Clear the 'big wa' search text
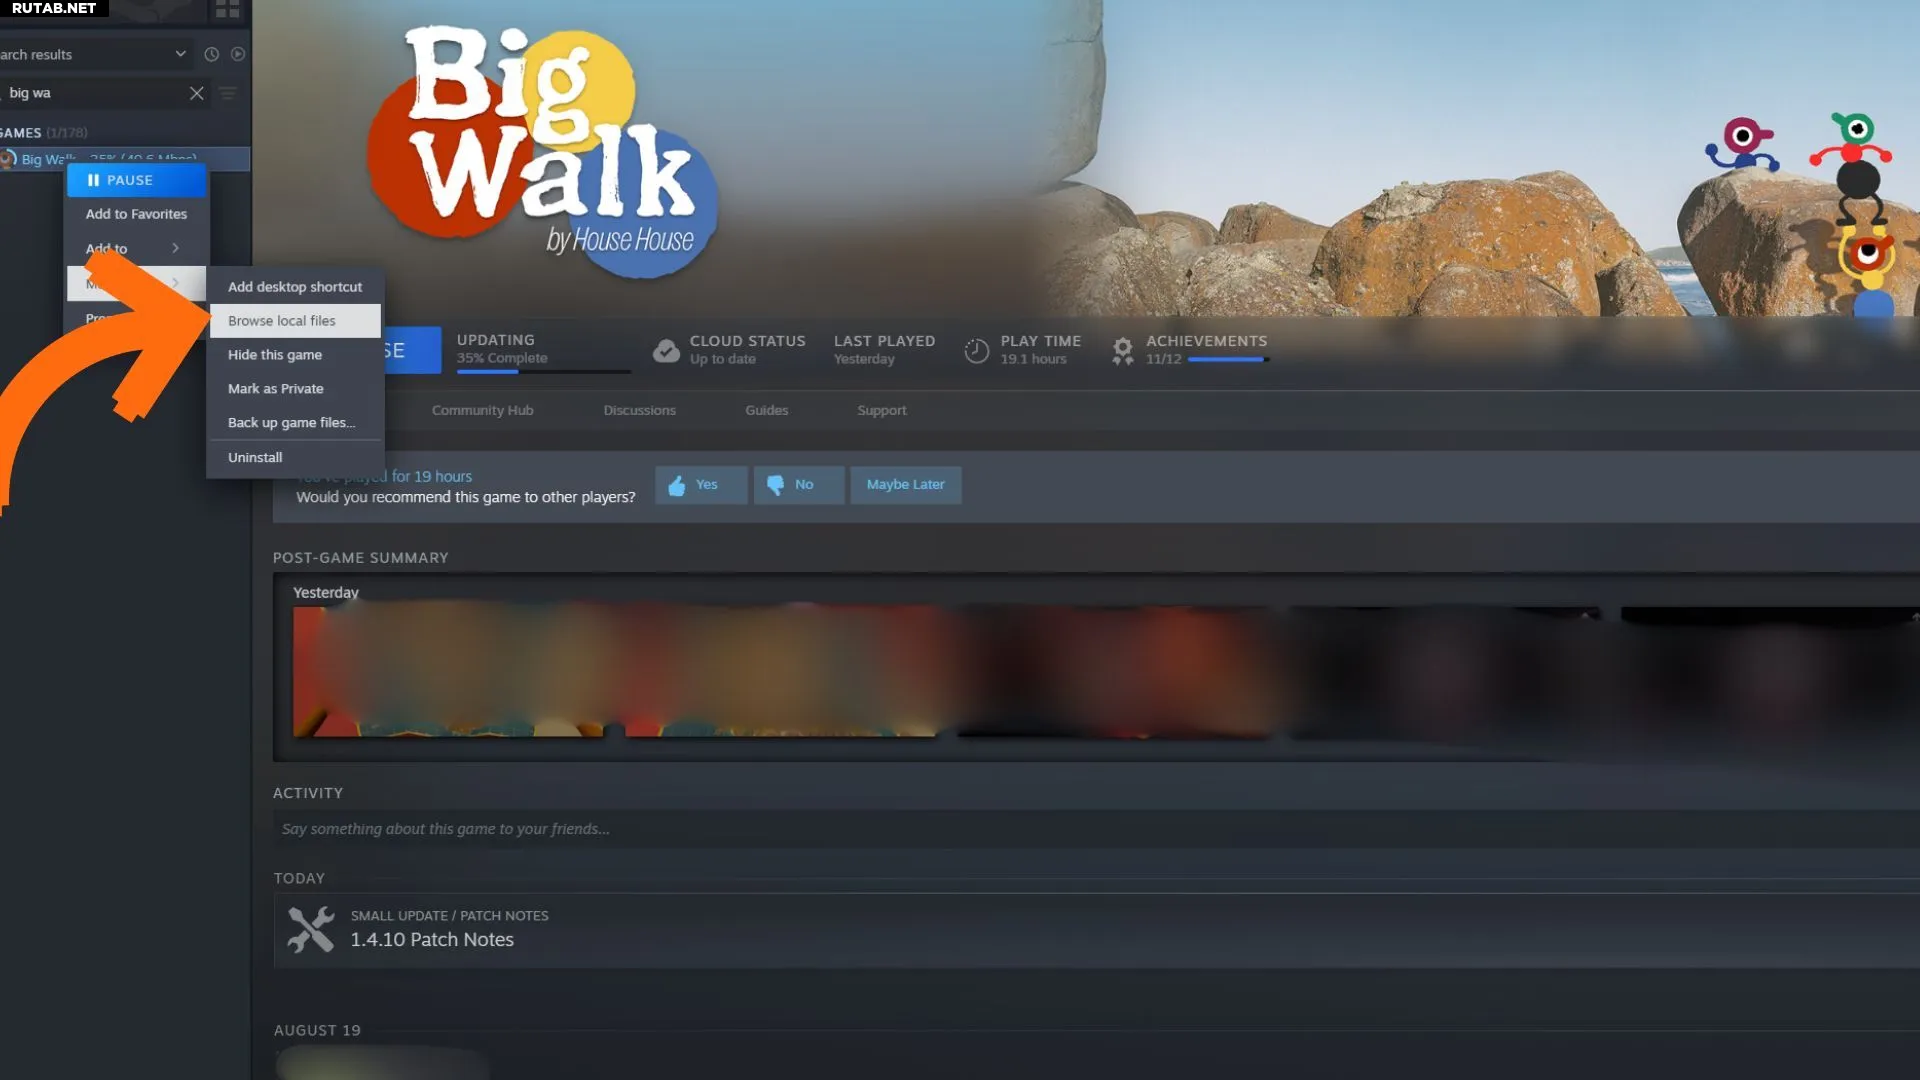This screenshot has height=1080, width=1920. (x=197, y=93)
